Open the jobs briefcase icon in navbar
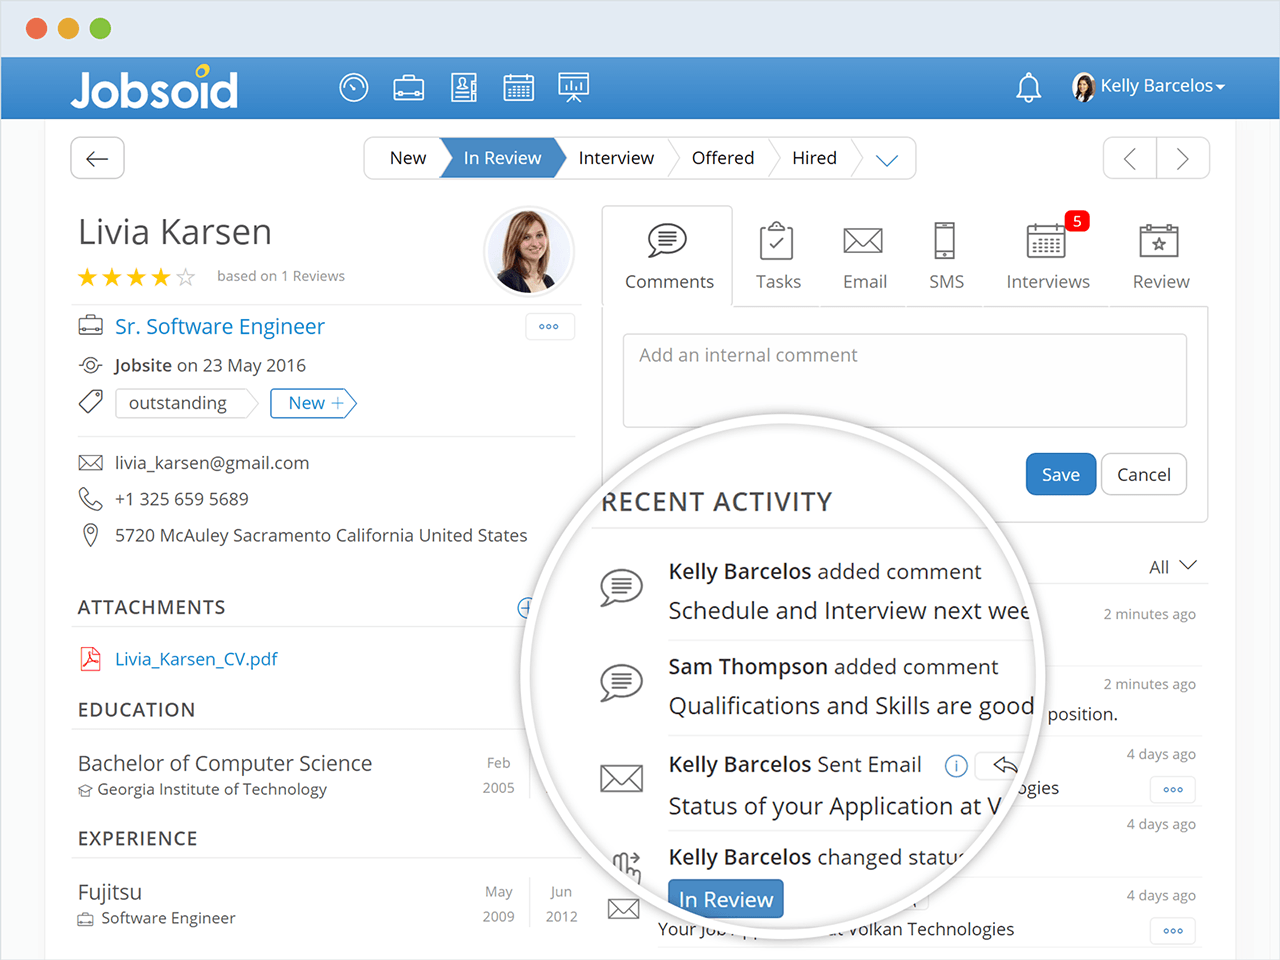 pos(408,88)
